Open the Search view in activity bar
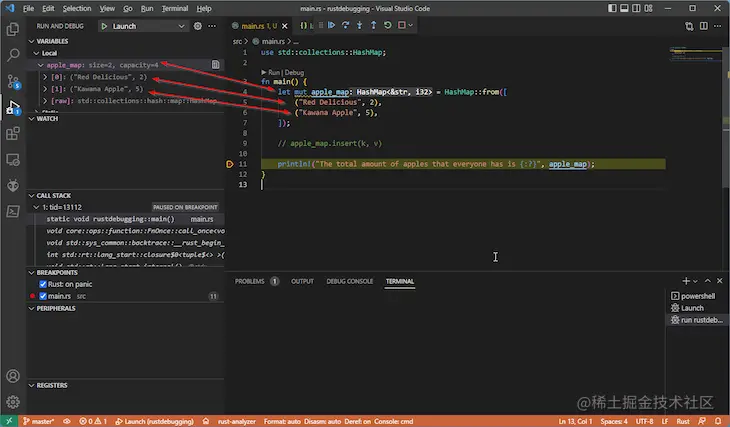 pos(13,54)
